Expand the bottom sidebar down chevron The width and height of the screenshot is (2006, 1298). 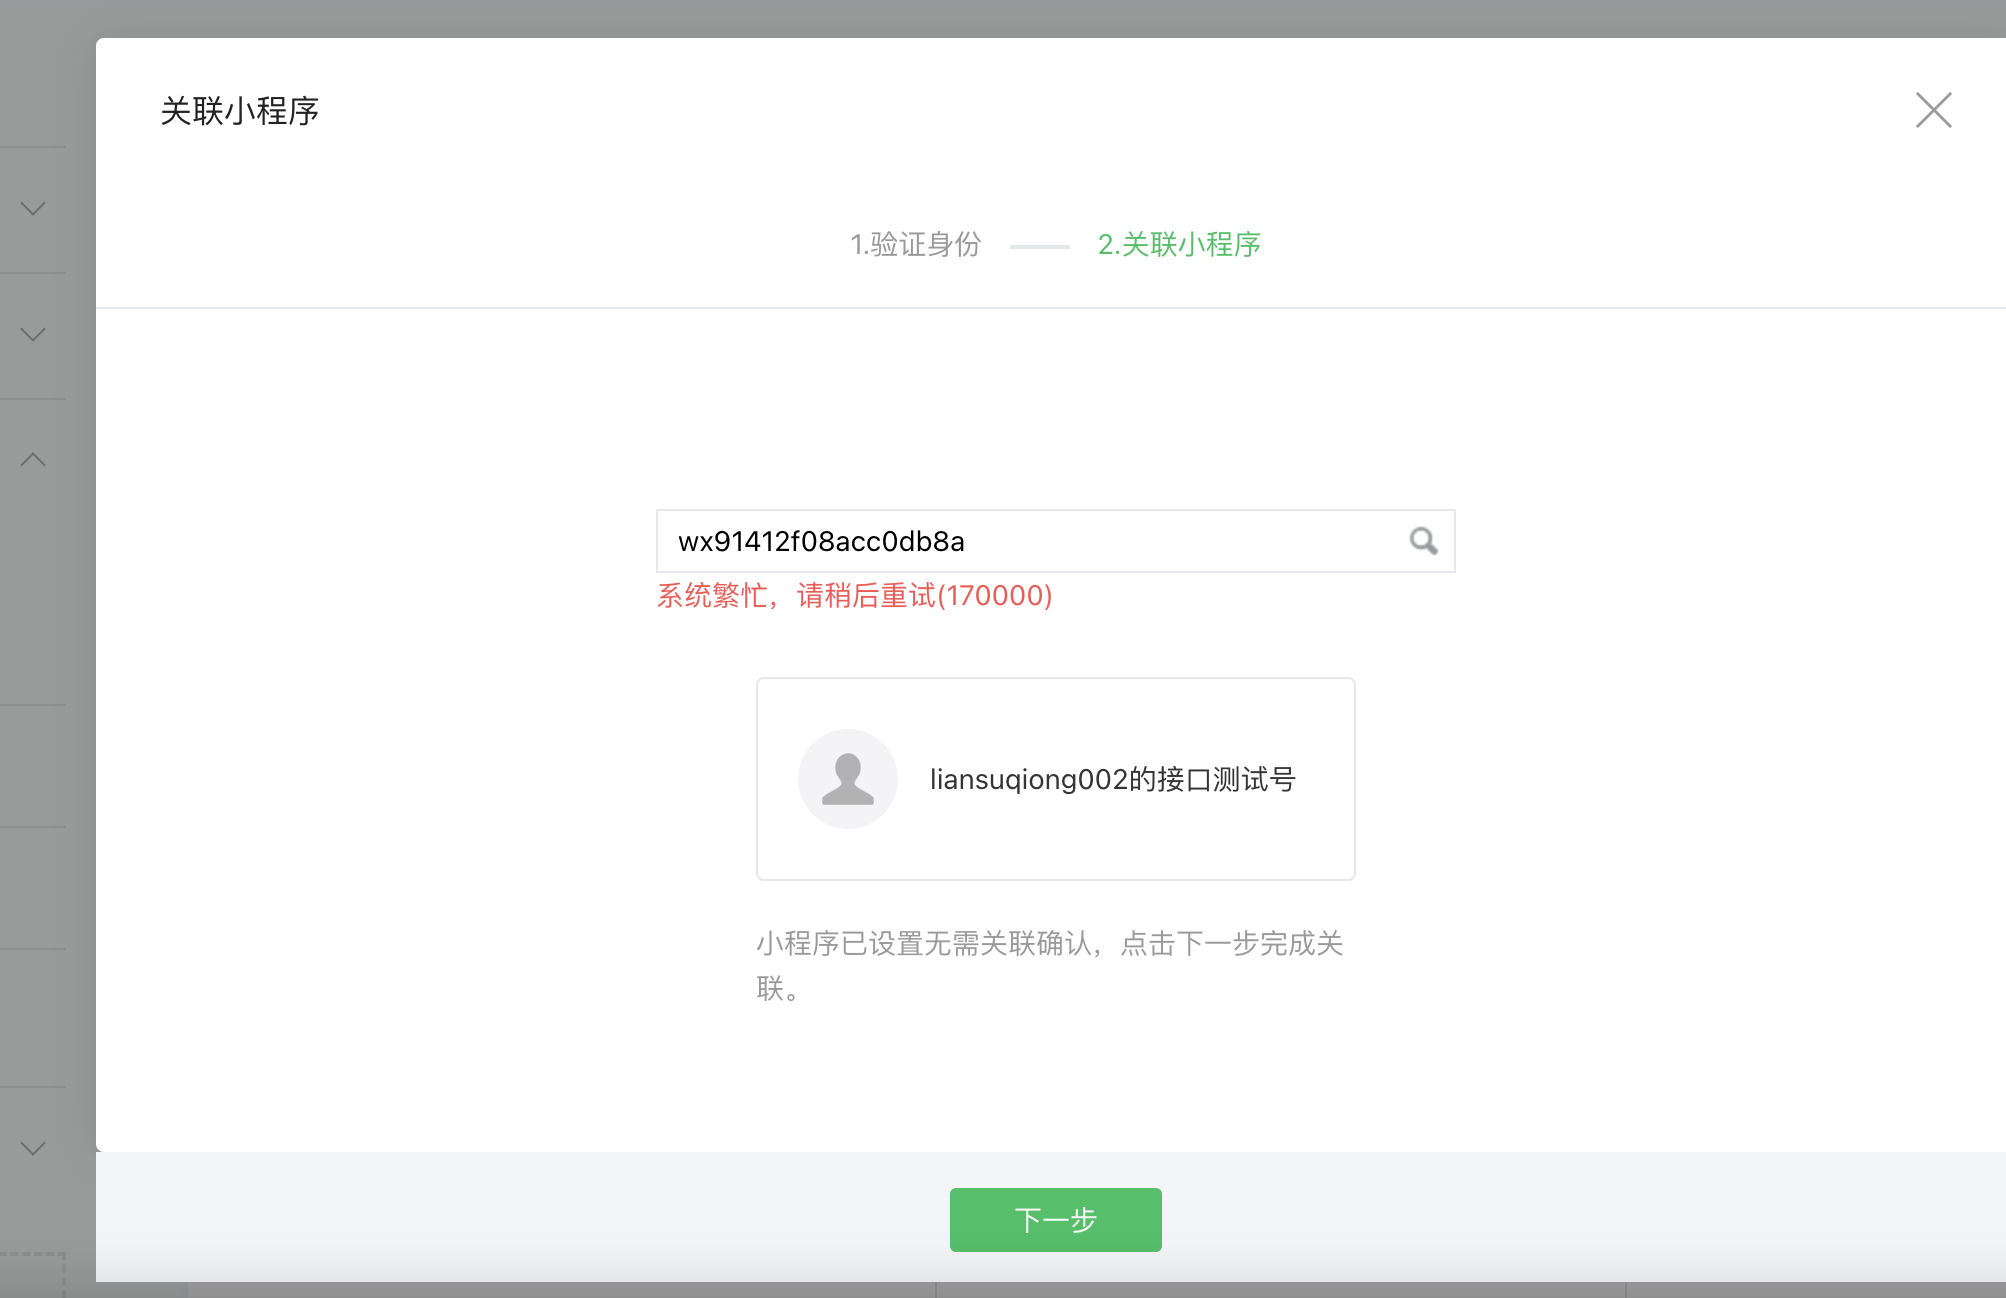click(x=33, y=1149)
